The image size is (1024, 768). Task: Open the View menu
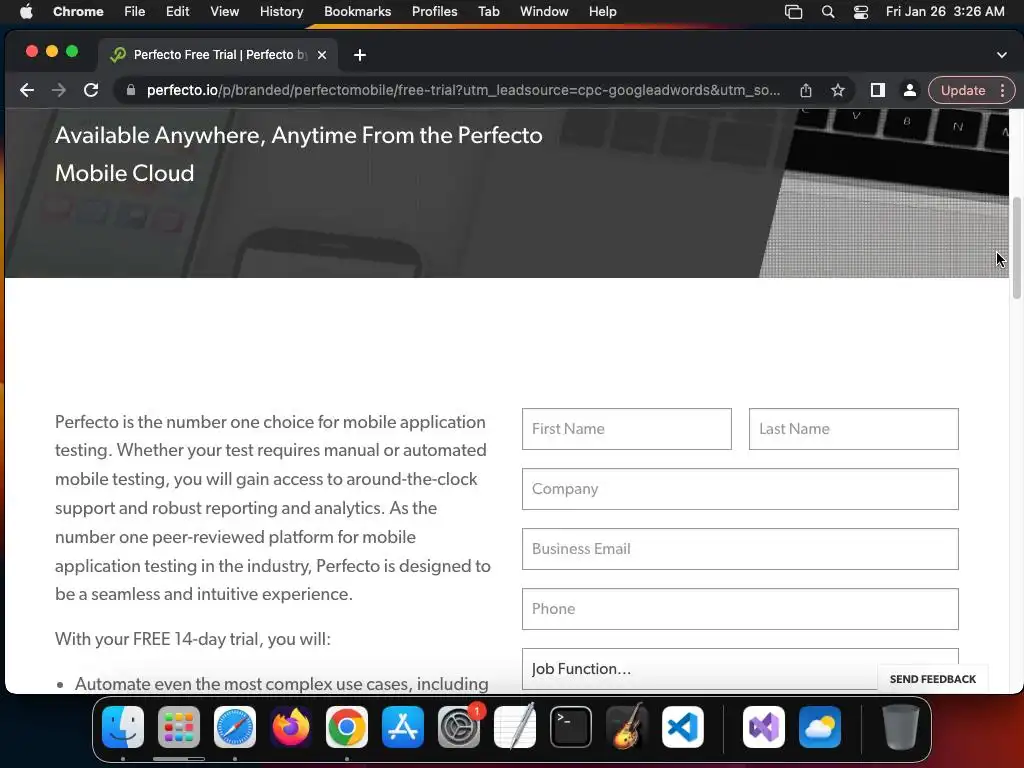pos(224,11)
